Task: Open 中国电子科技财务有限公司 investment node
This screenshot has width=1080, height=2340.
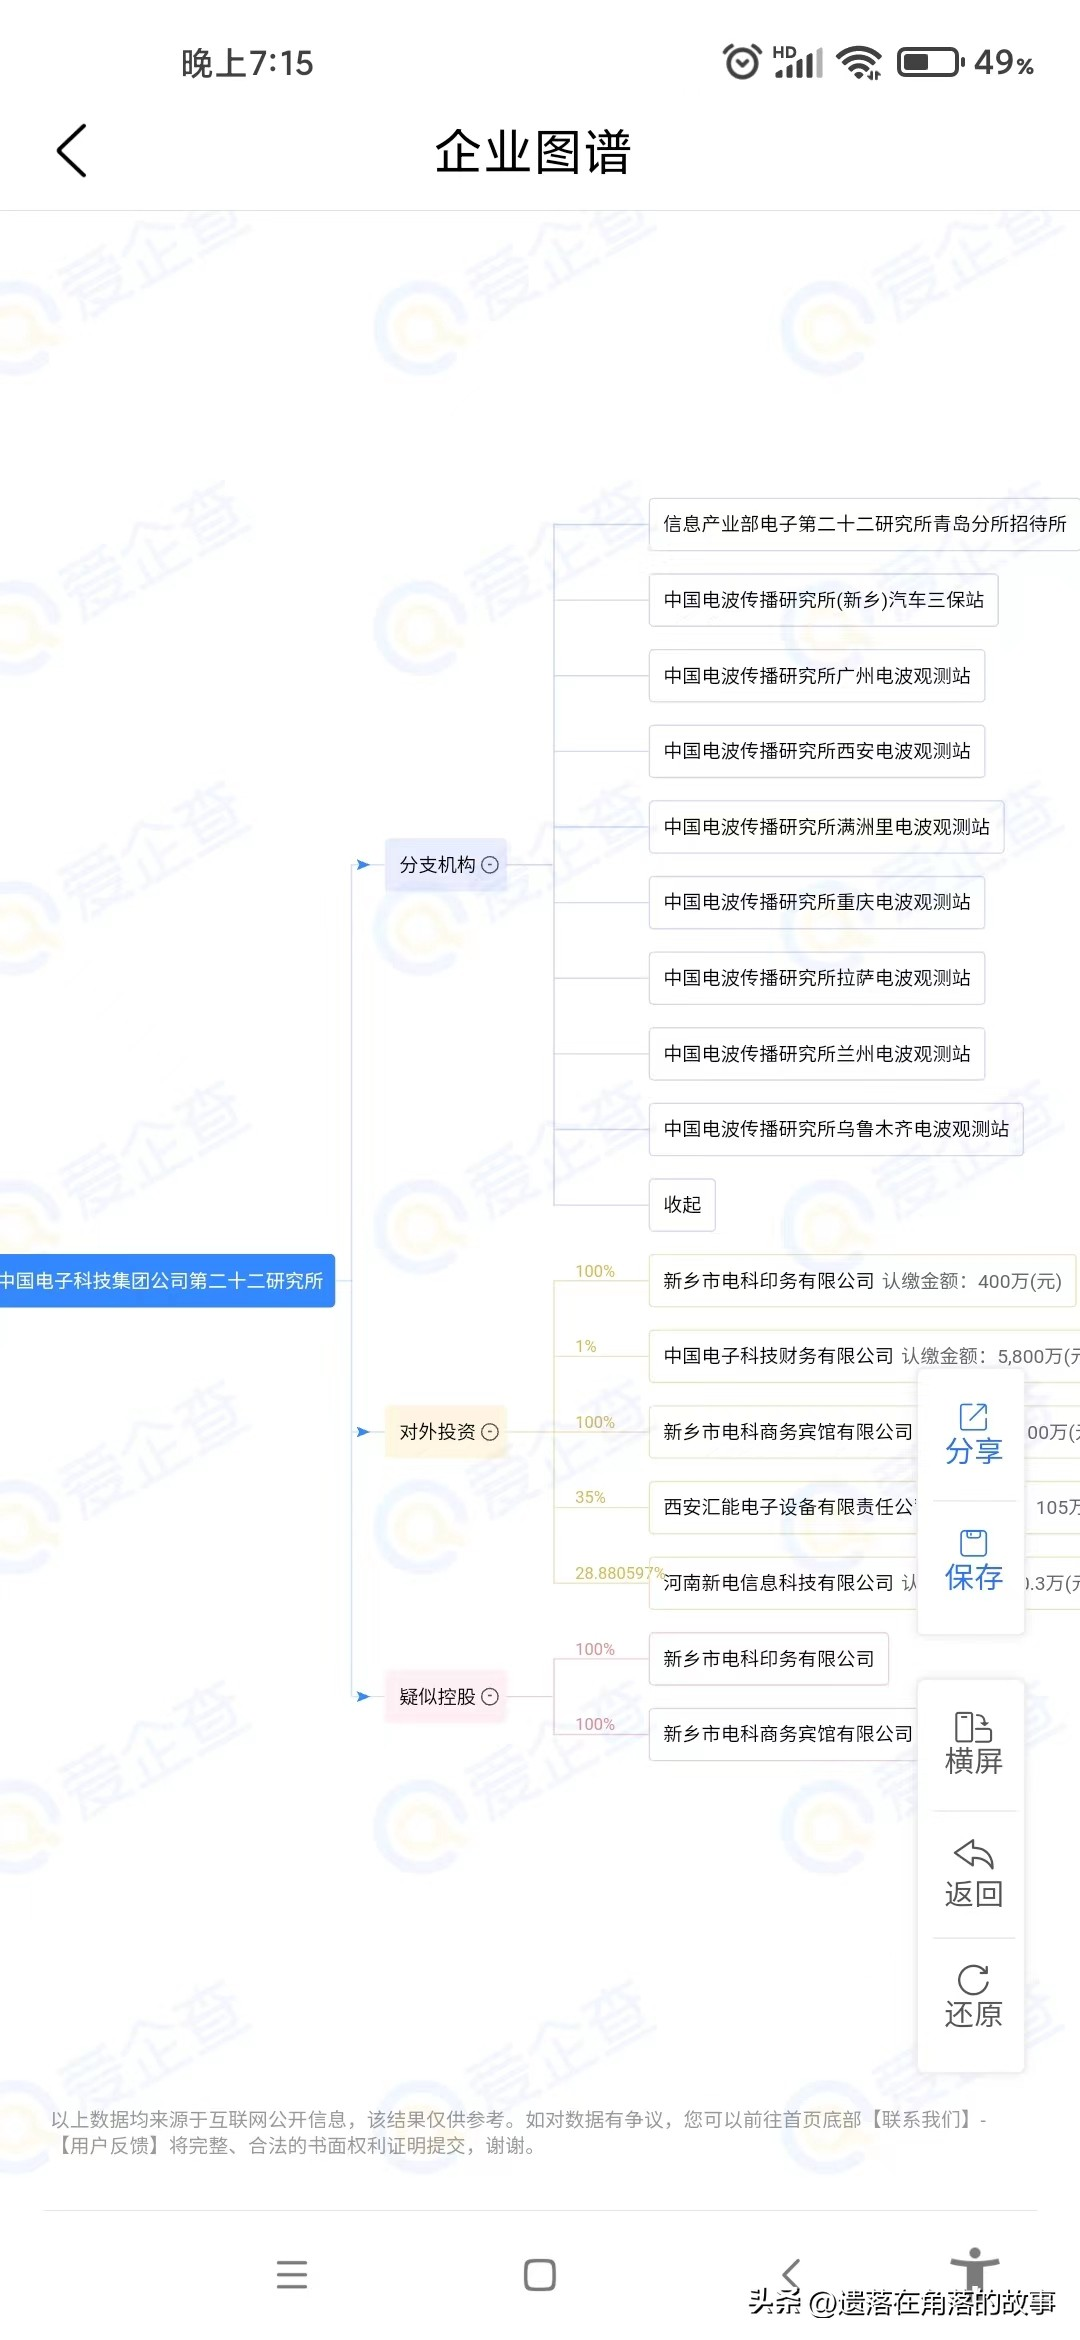Action: 864,1356
